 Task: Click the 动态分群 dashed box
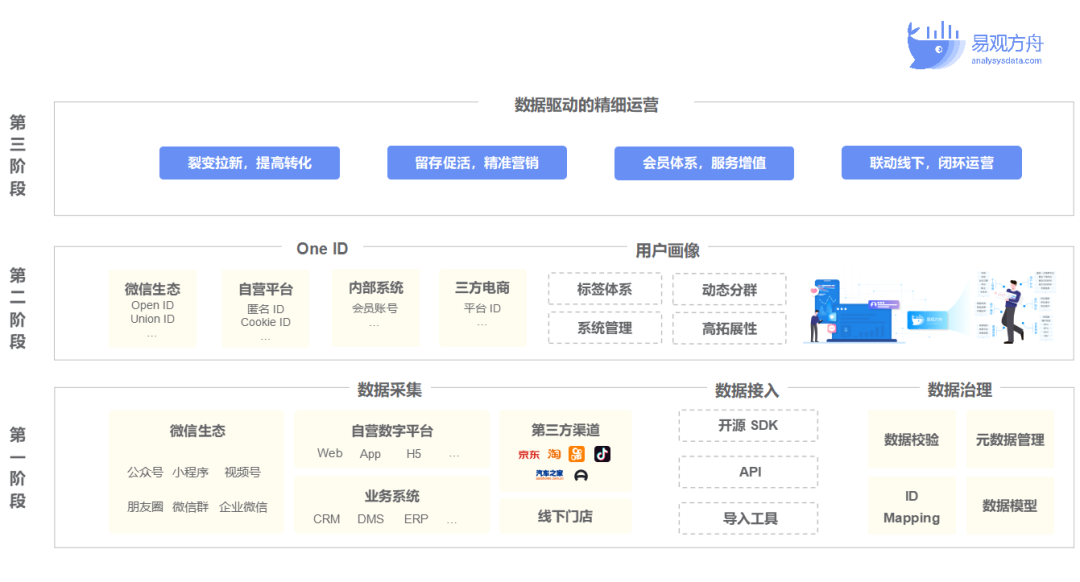[x=729, y=290]
